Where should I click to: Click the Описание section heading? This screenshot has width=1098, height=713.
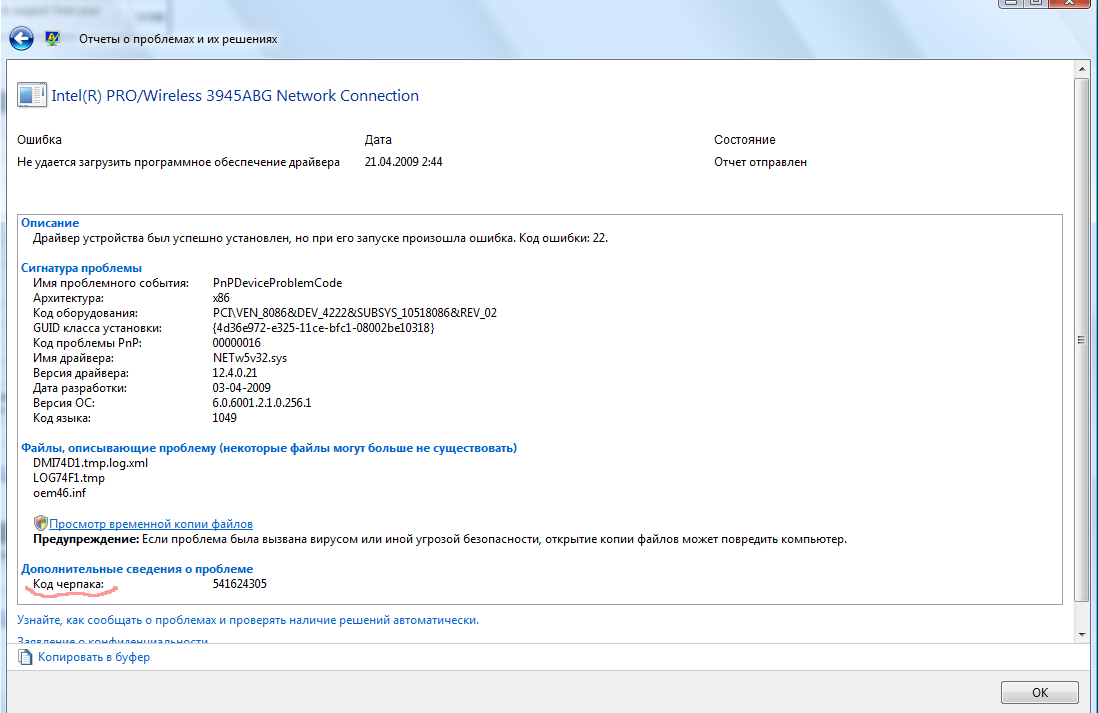[x=50, y=223]
